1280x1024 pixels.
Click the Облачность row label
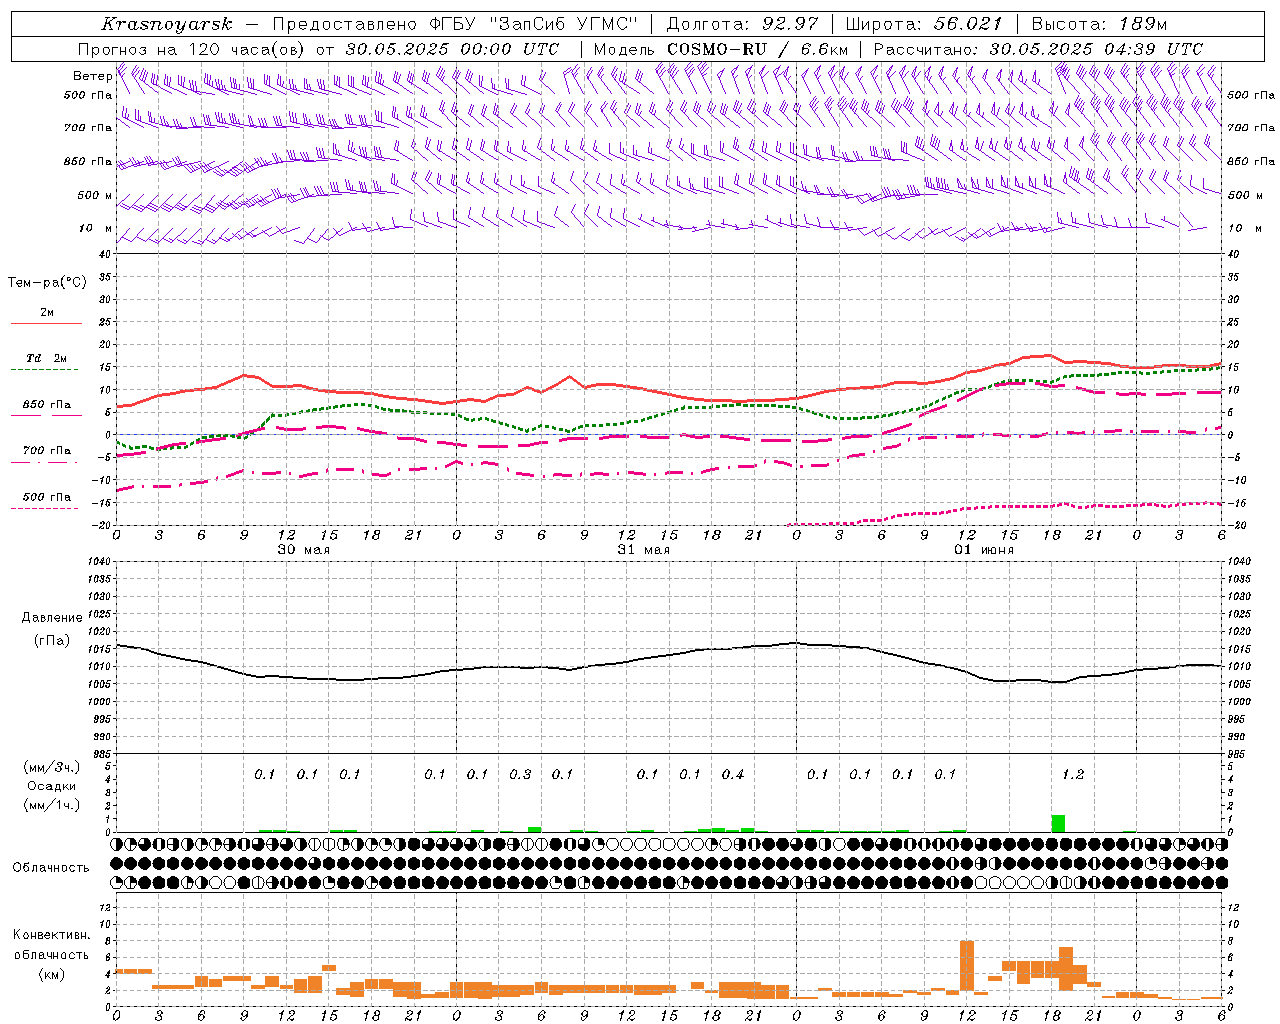click(51, 867)
